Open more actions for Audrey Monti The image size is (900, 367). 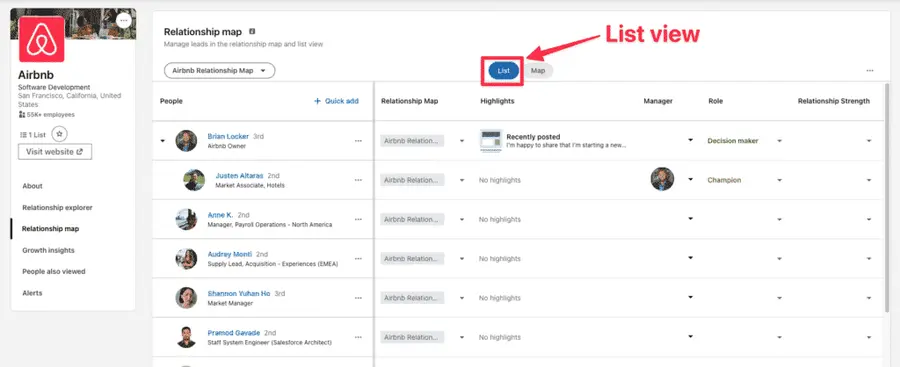pos(359,258)
